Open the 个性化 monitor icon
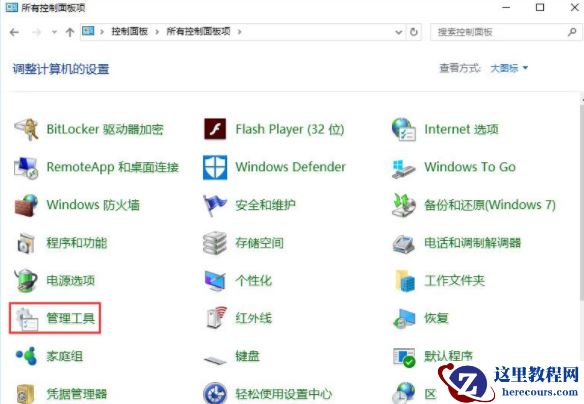Viewport: 584px width, 404px height. click(x=215, y=281)
